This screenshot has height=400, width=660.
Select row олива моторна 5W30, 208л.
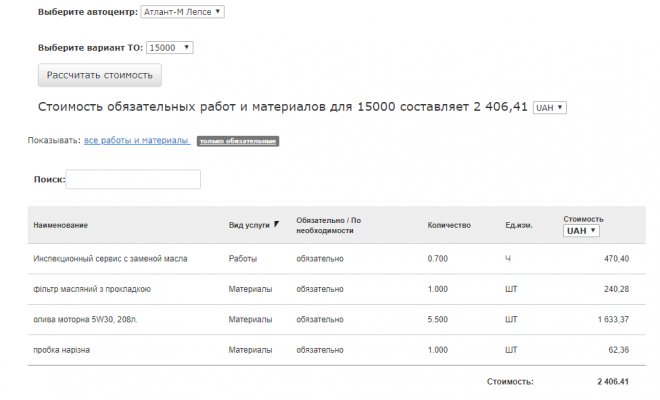pyautogui.click(x=337, y=320)
